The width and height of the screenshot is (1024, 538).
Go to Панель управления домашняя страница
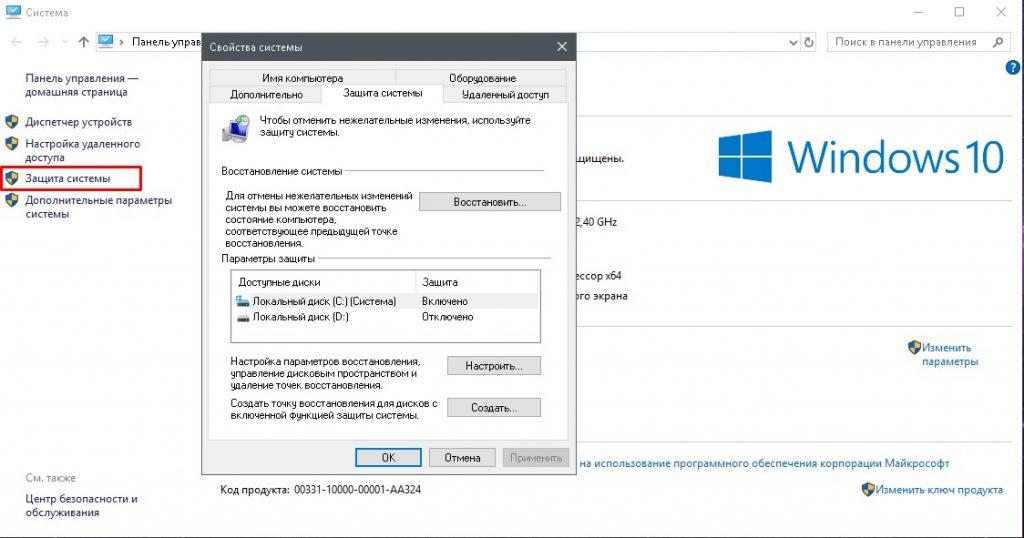tap(82, 85)
